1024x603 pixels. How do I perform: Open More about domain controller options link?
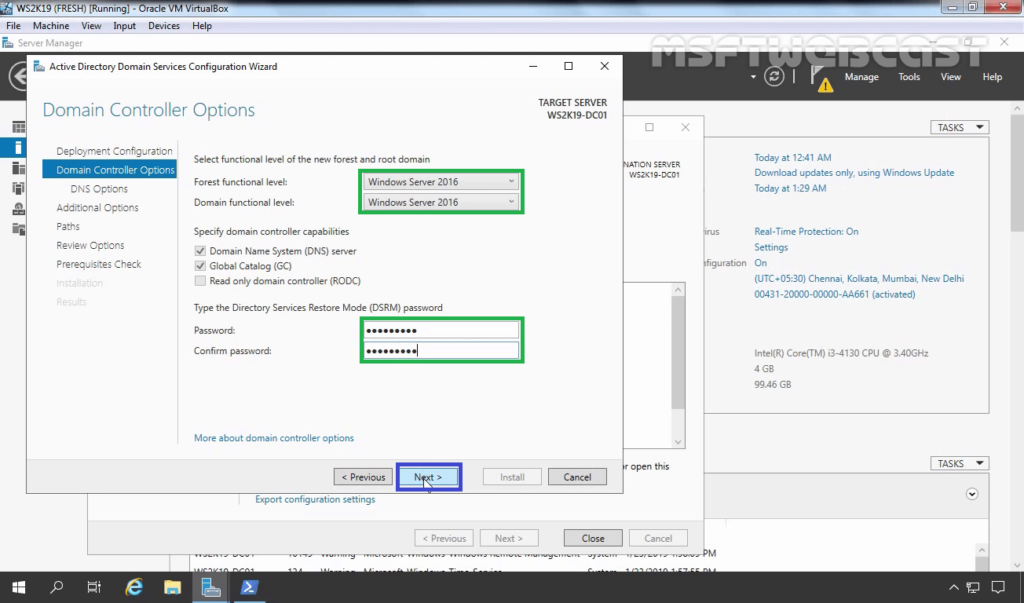pyautogui.click(x=274, y=438)
